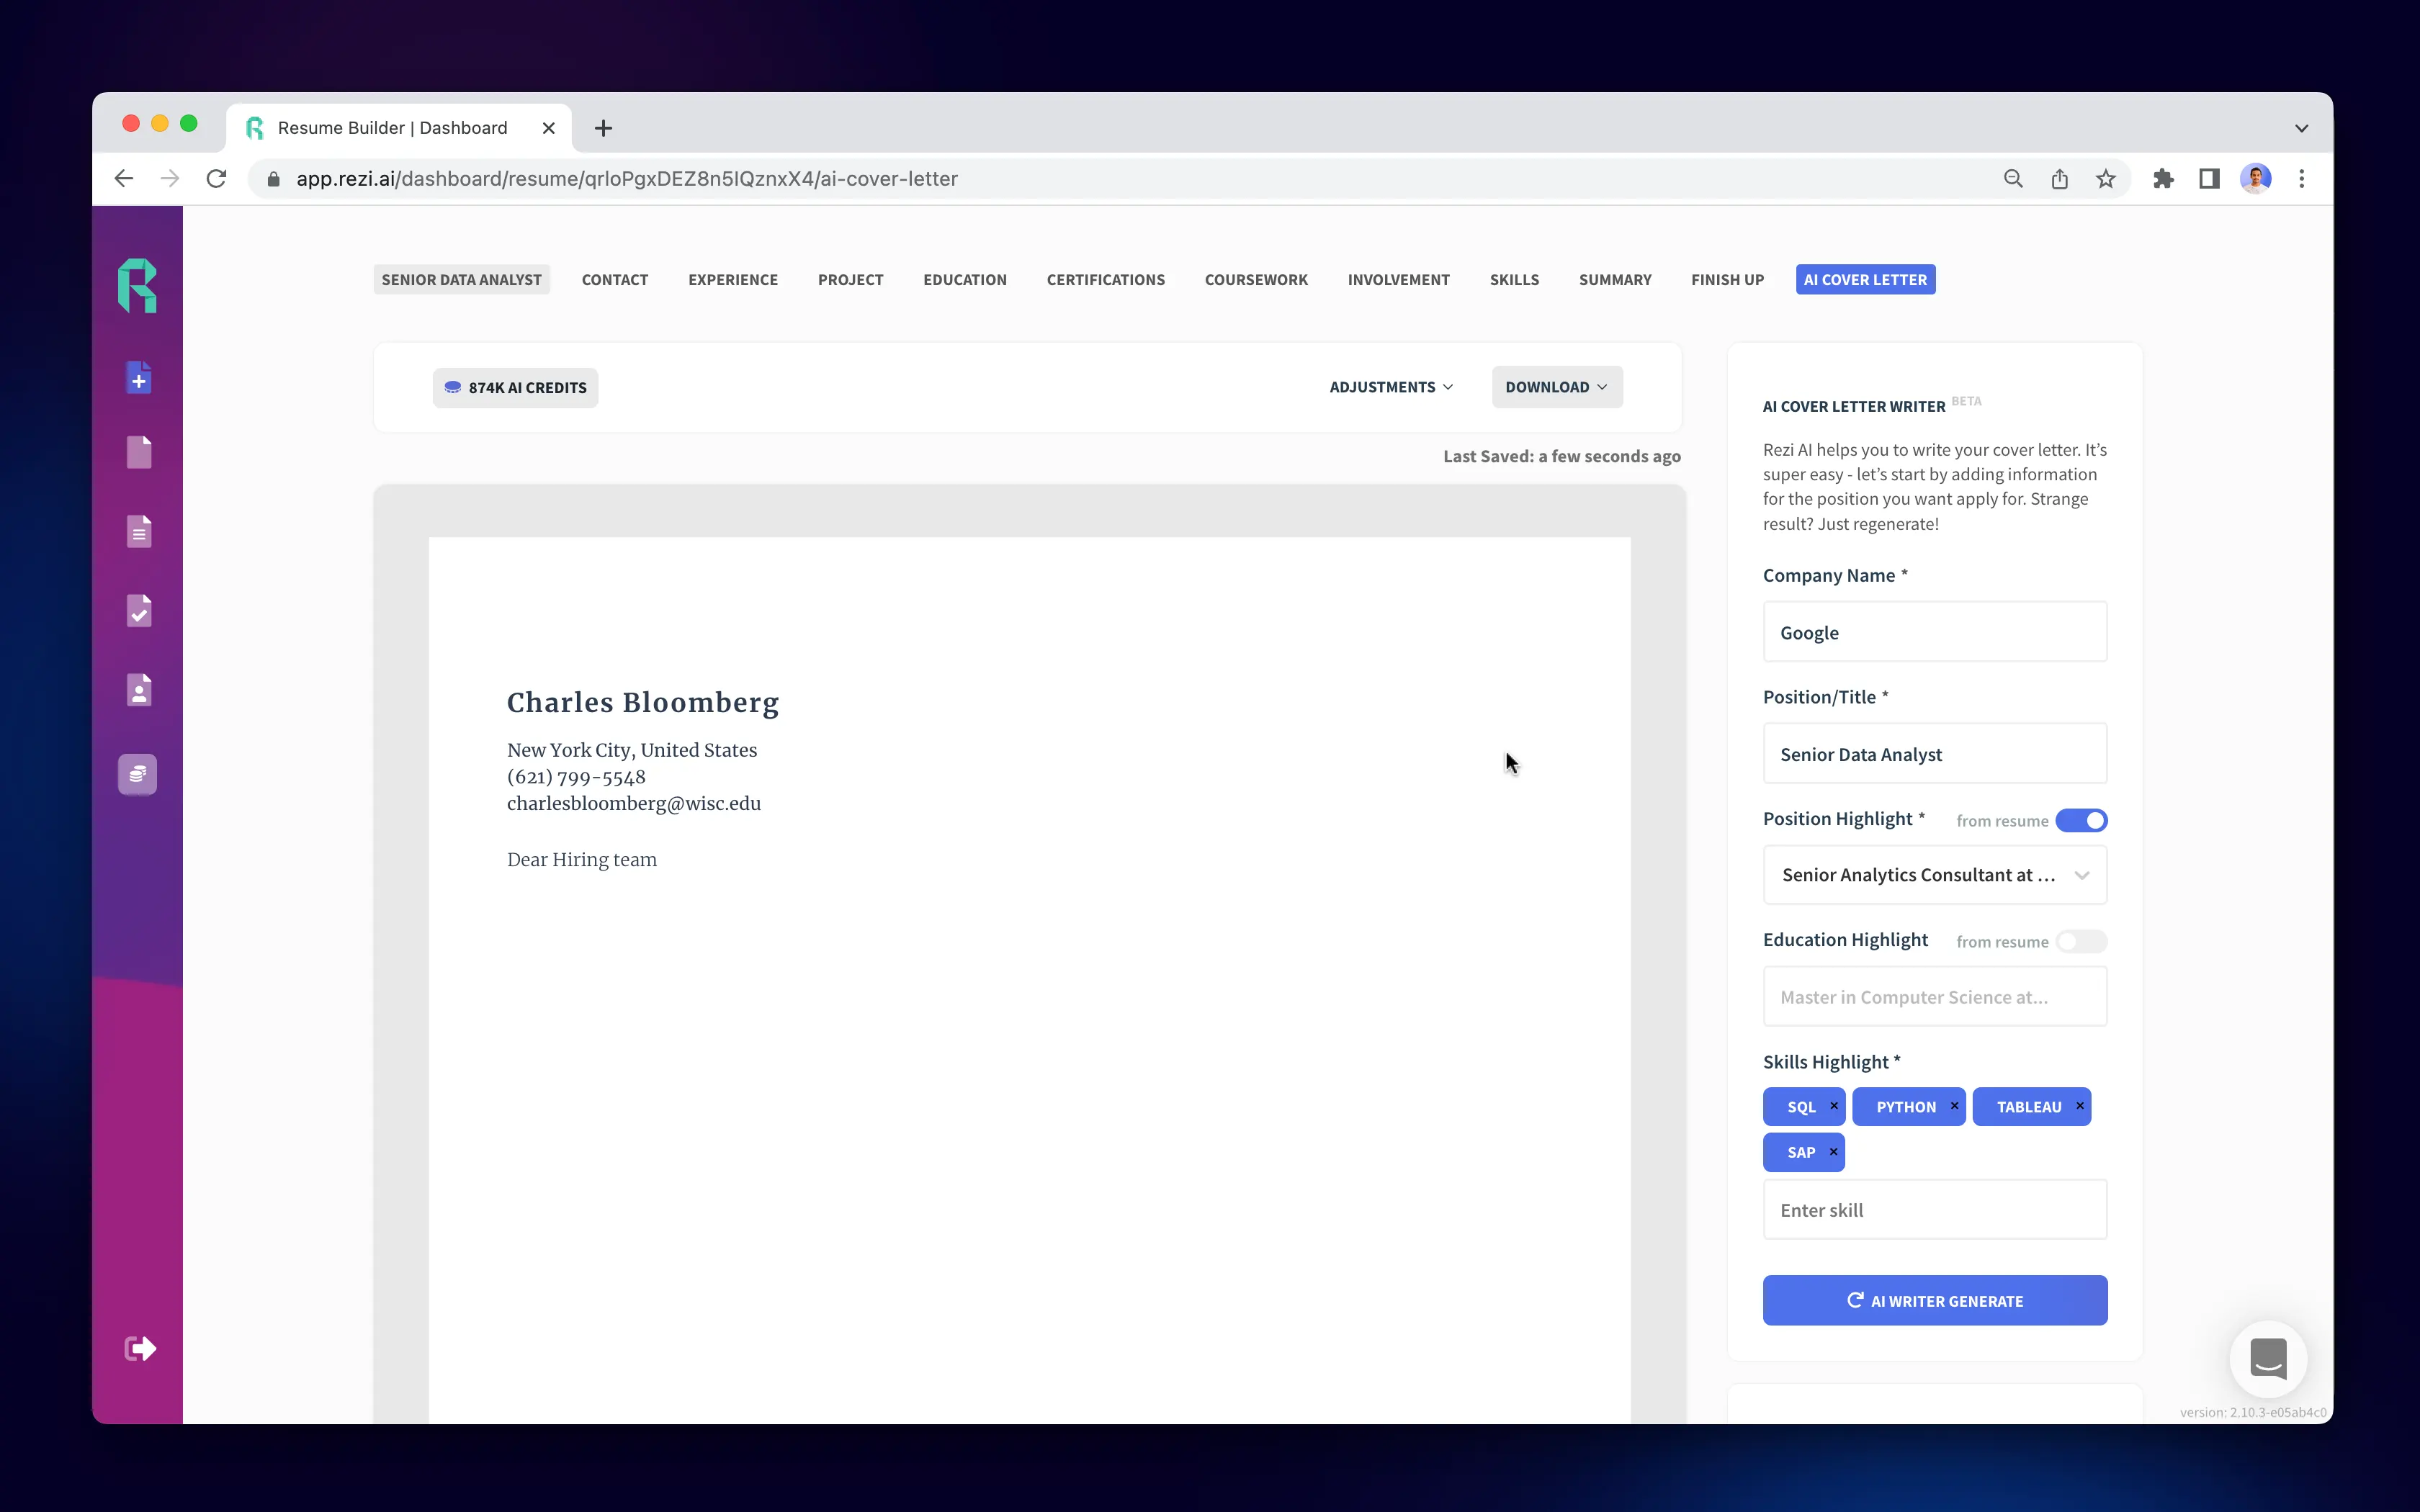The image size is (2420, 1512).
Task: Go to the Skills tab
Action: coord(1513,280)
